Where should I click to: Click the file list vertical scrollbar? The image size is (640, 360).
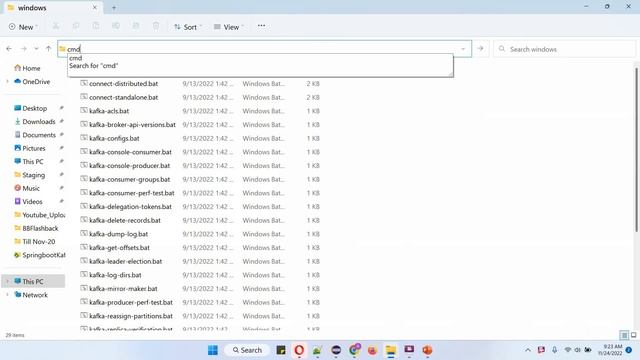636,149
